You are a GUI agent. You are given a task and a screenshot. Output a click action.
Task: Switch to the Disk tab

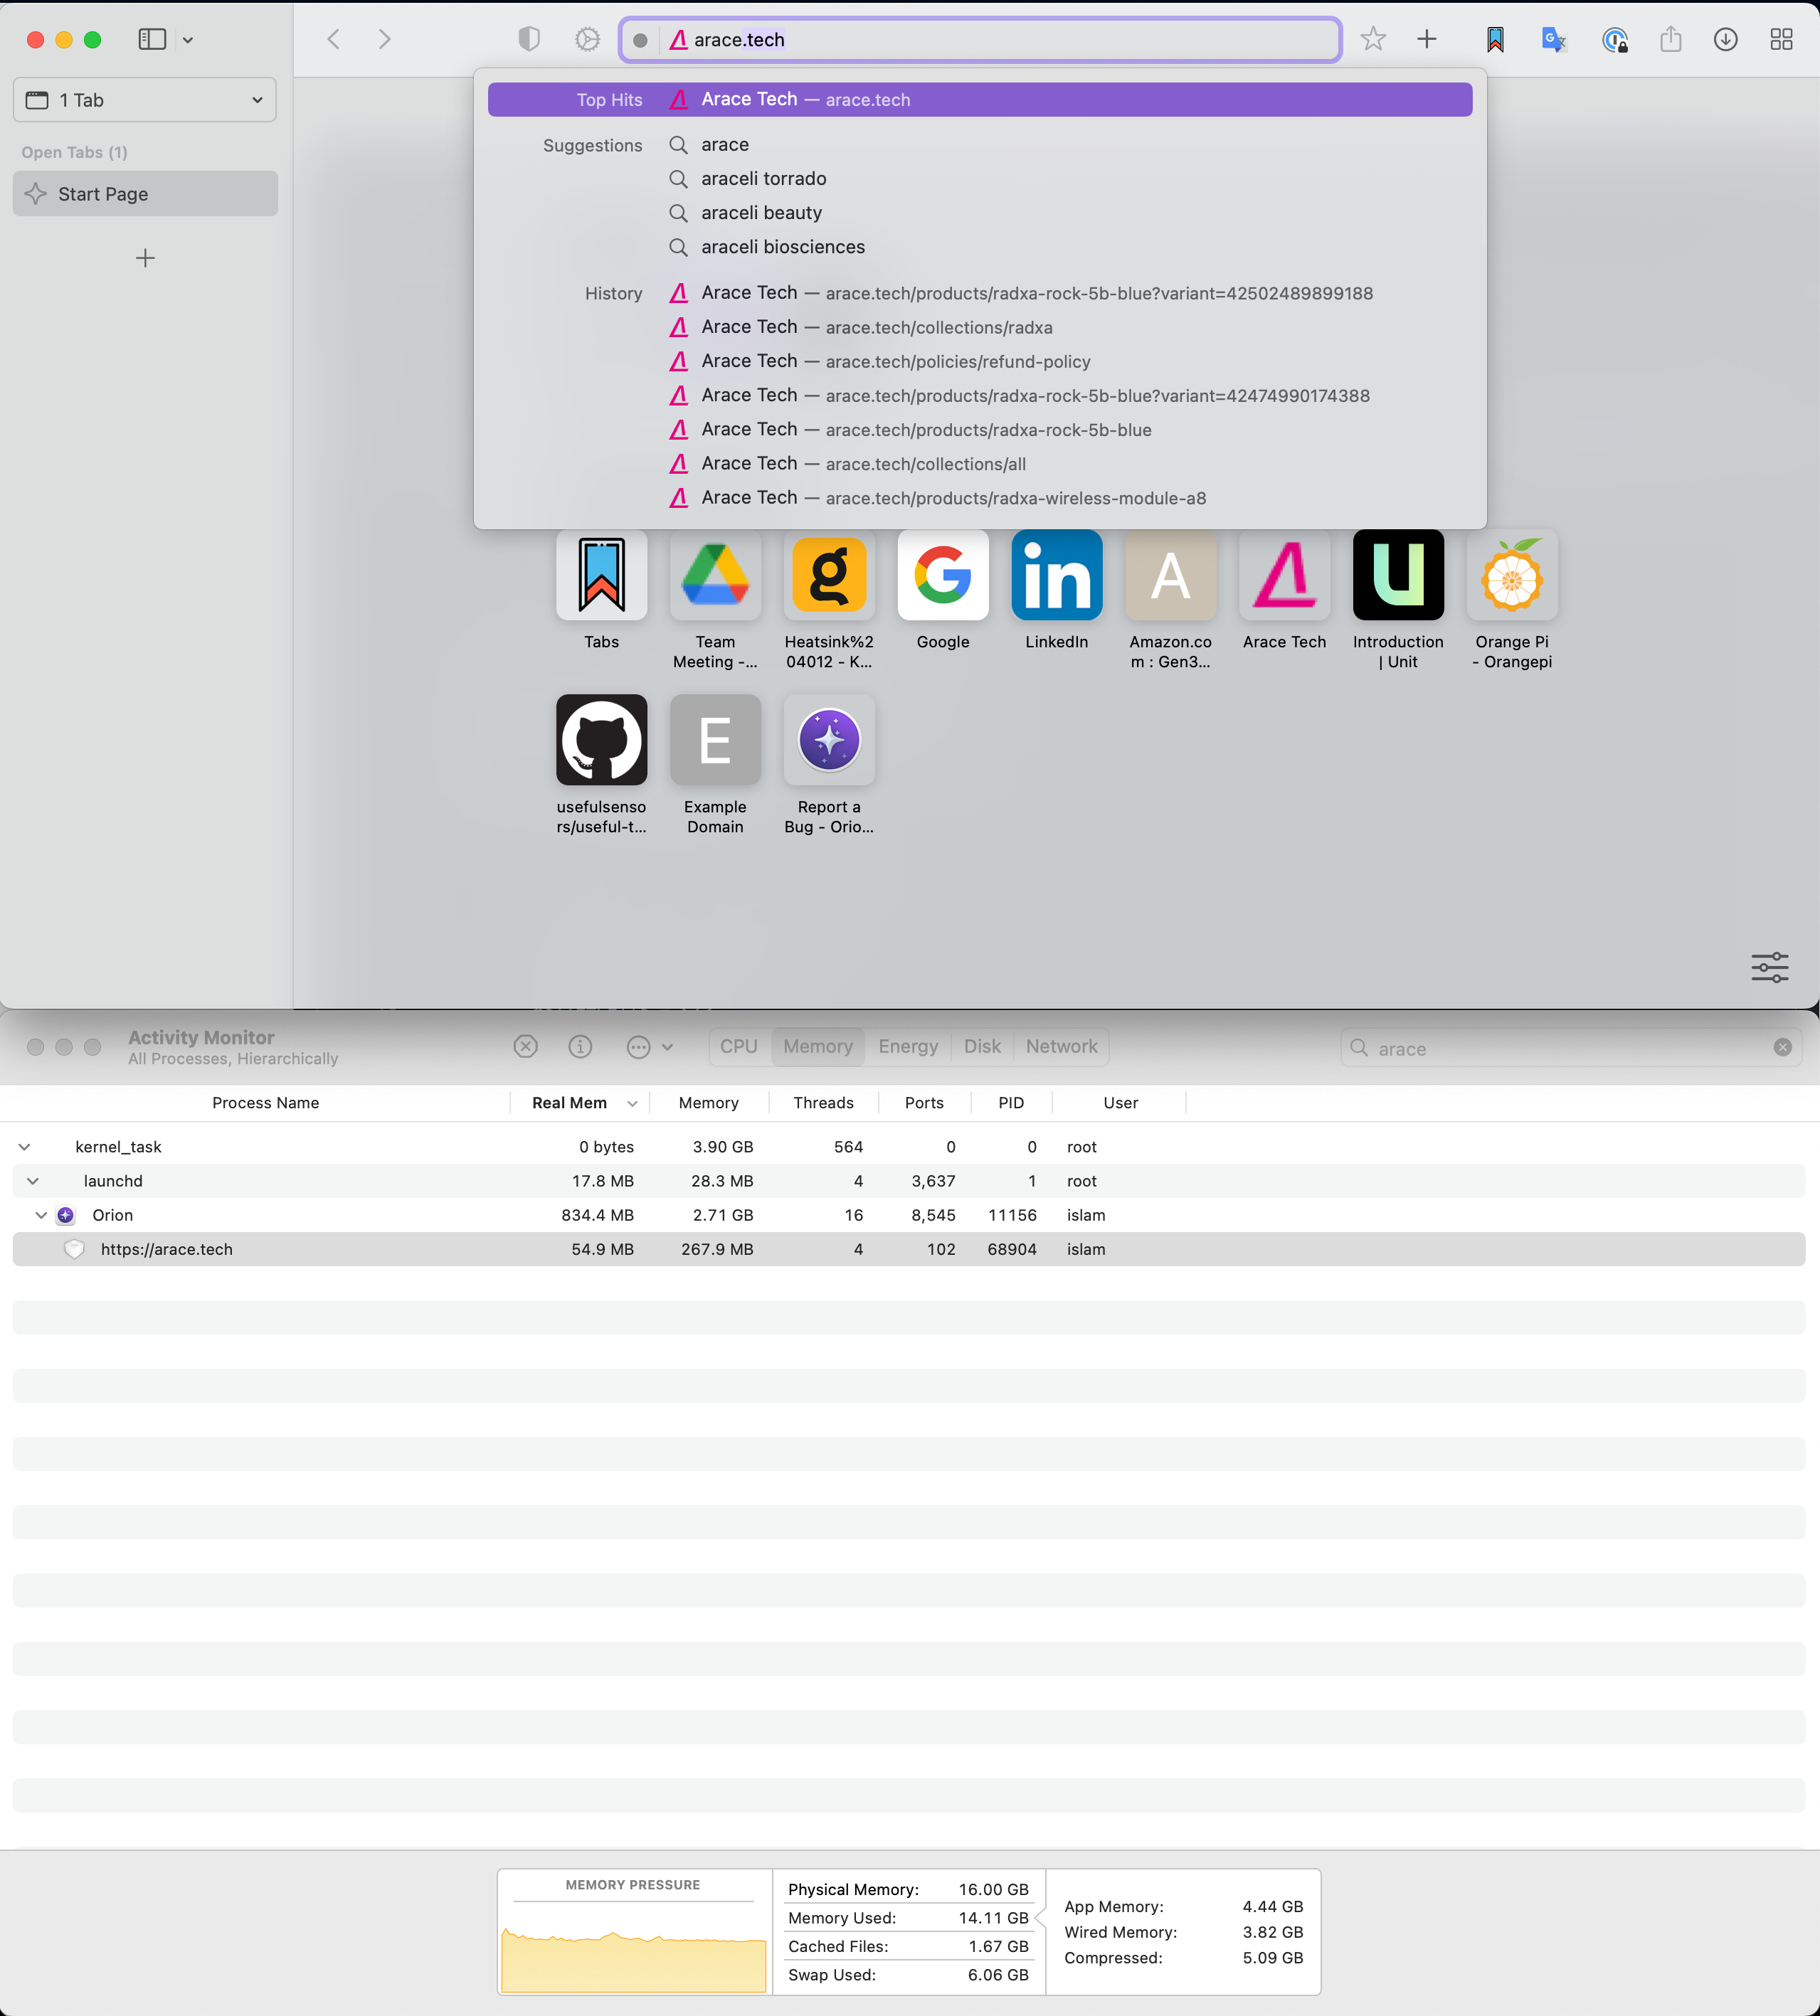point(982,1046)
